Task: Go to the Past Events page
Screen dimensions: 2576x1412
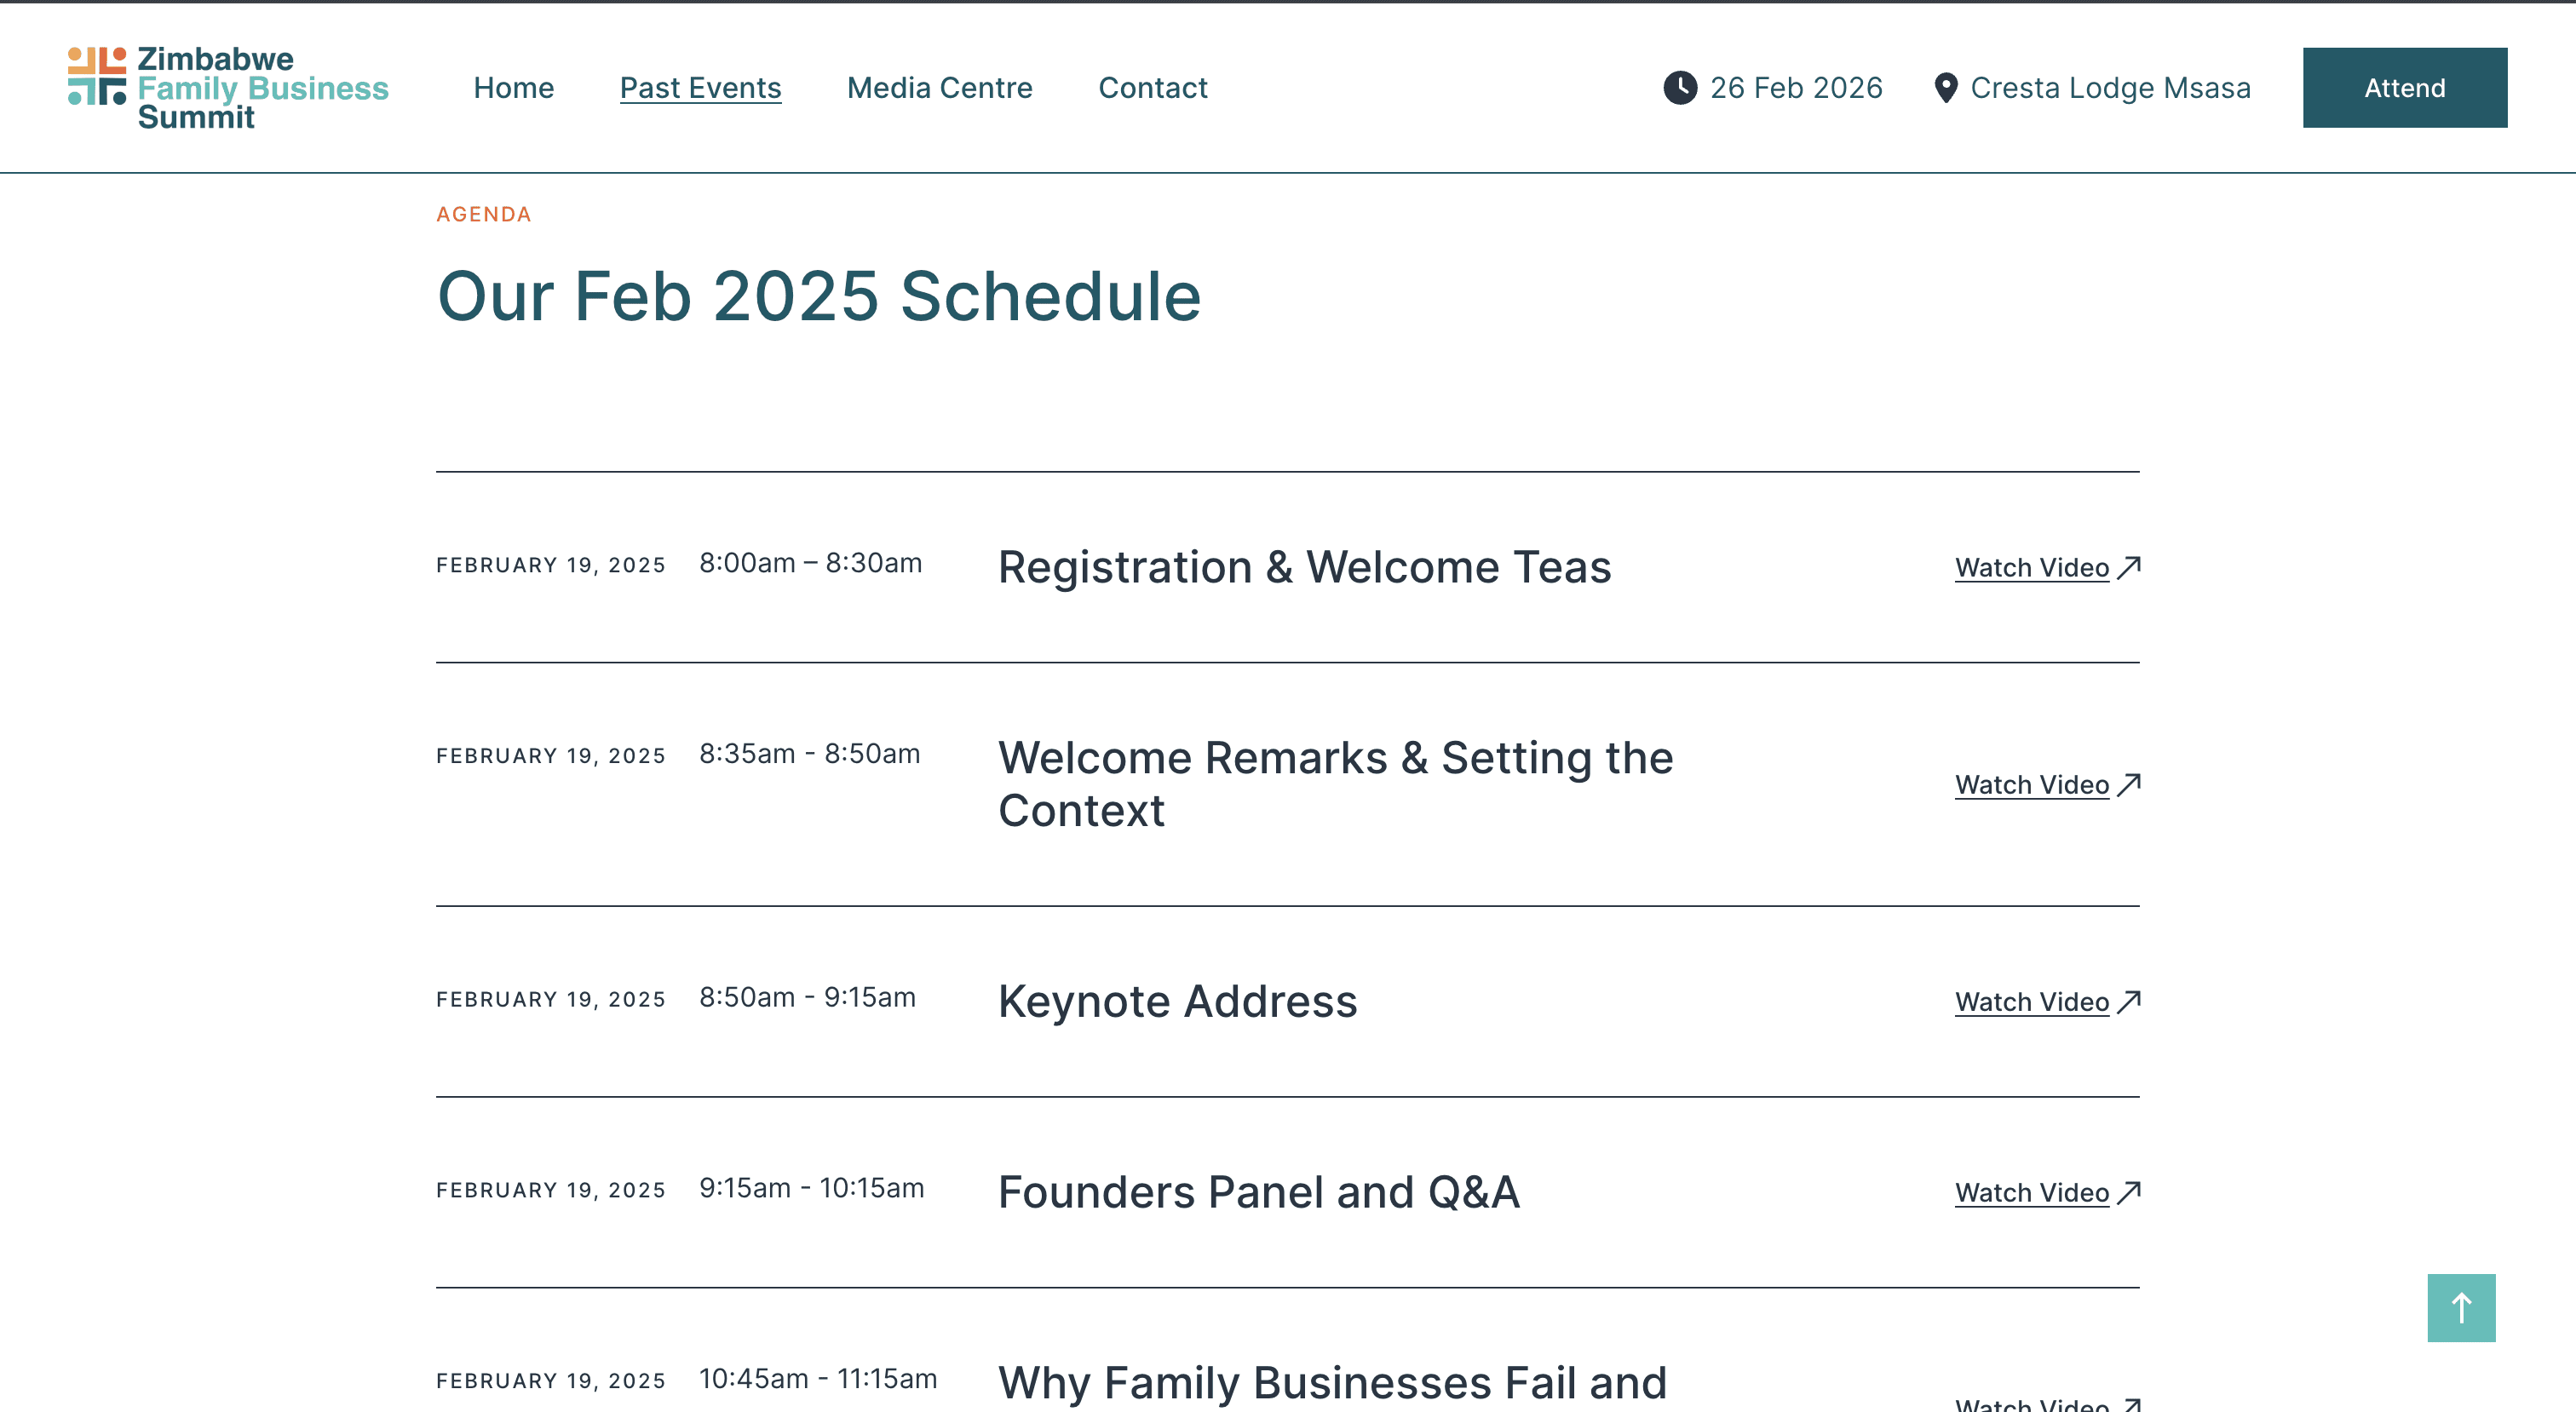Action: click(700, 88)
